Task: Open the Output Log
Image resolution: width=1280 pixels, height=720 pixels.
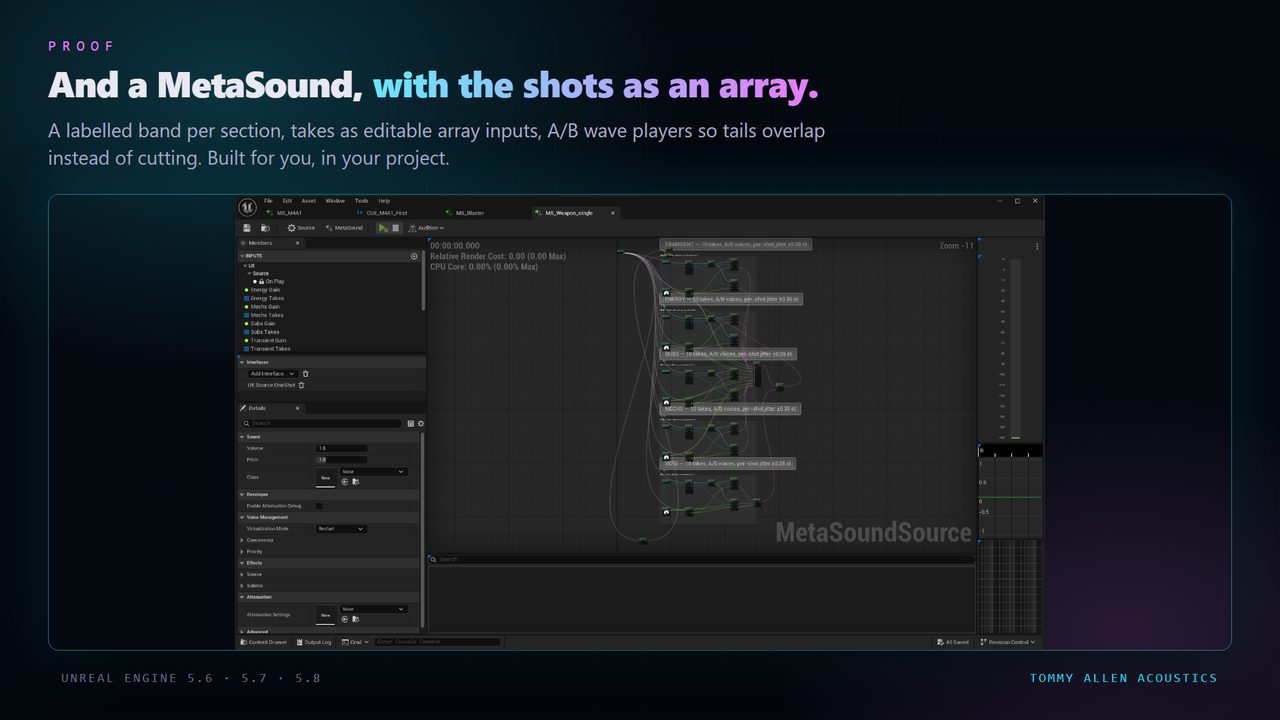Action: [x=314, y=642]
